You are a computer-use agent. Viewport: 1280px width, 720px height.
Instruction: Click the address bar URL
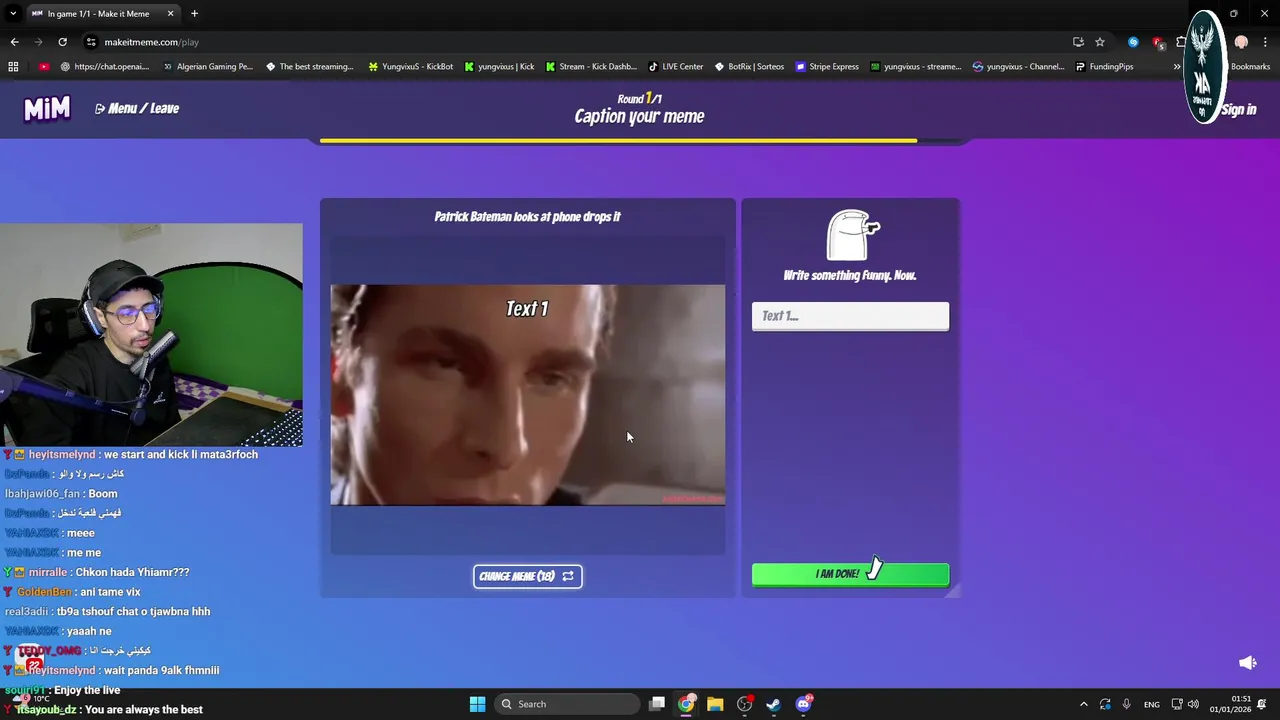point(152,42)
